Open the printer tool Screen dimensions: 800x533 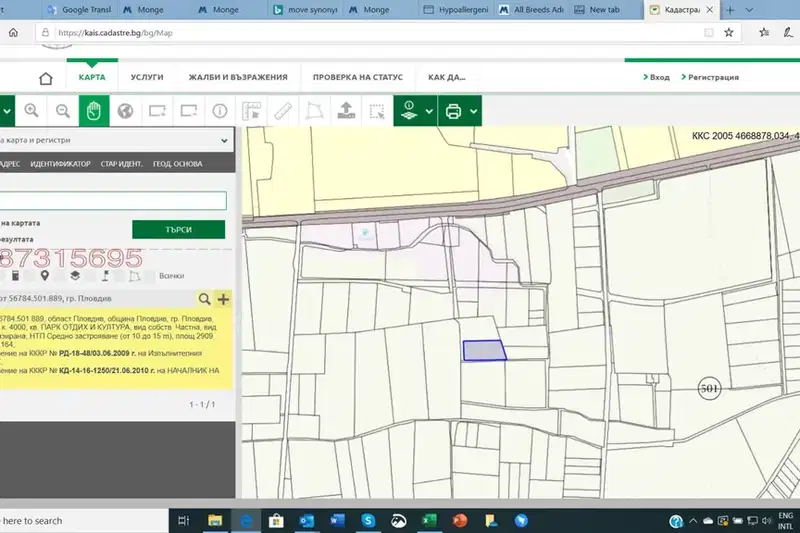point(453,111)
